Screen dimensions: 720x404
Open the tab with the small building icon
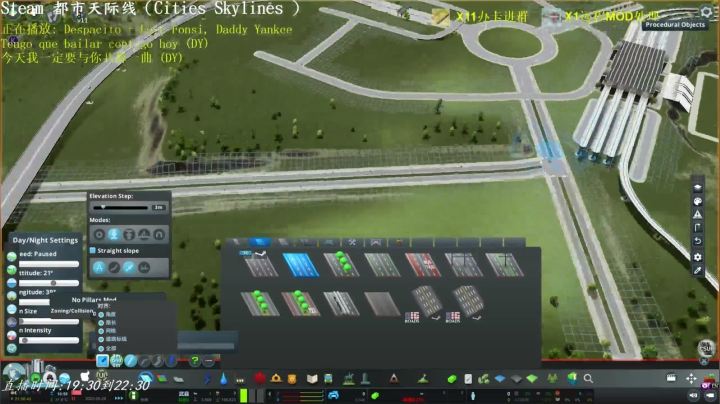pyautogui.click(x=399, y=242)
